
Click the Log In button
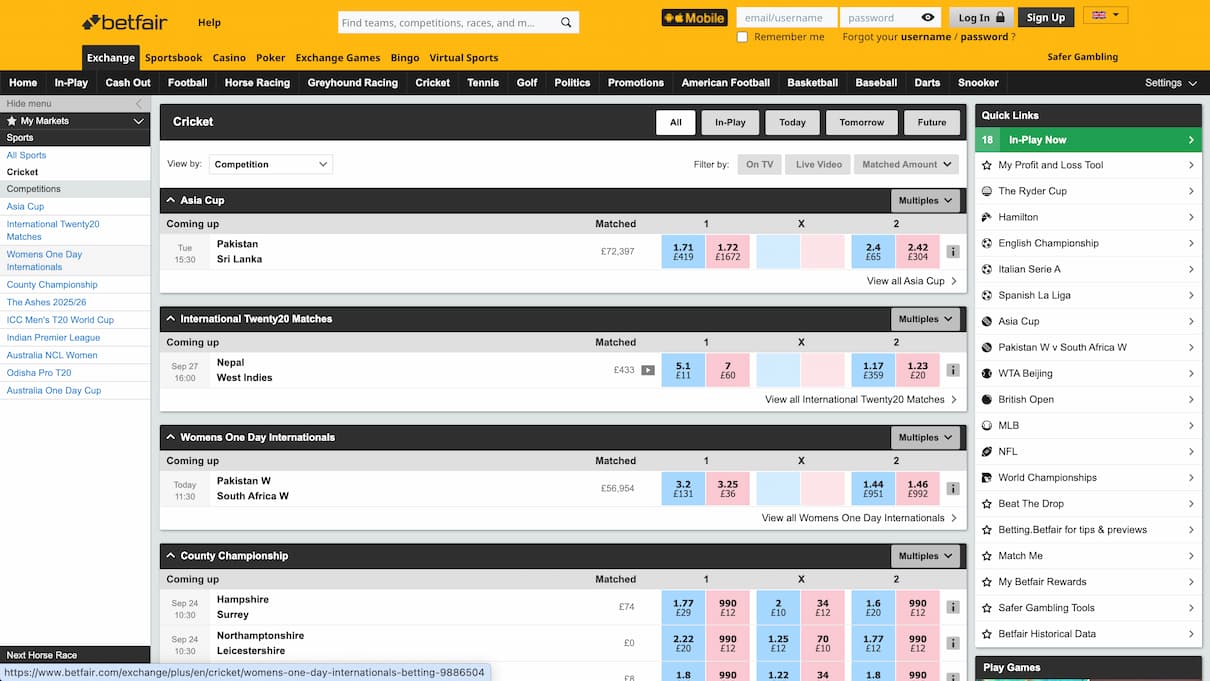click(x=981, y=17)
